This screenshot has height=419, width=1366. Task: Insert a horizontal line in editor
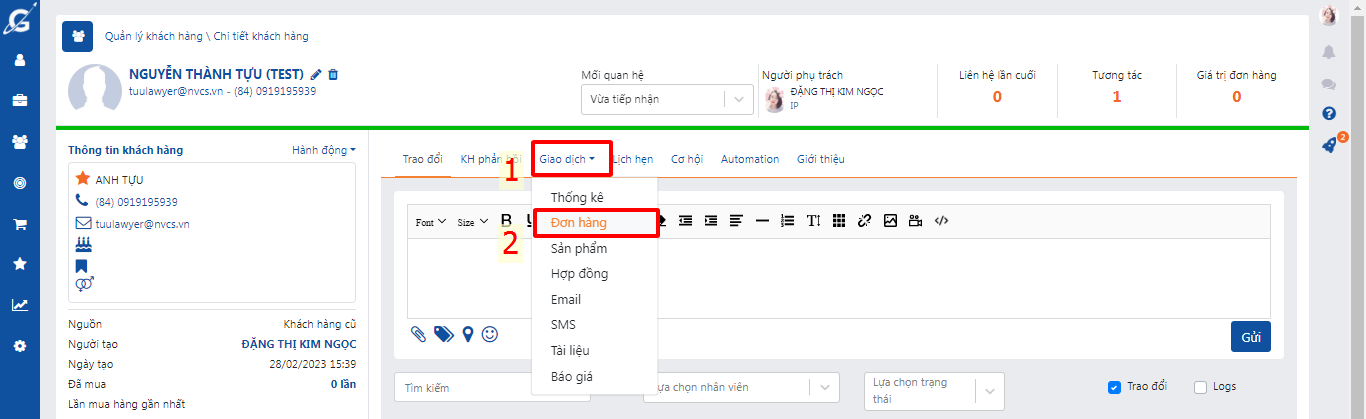click(762, 221)
